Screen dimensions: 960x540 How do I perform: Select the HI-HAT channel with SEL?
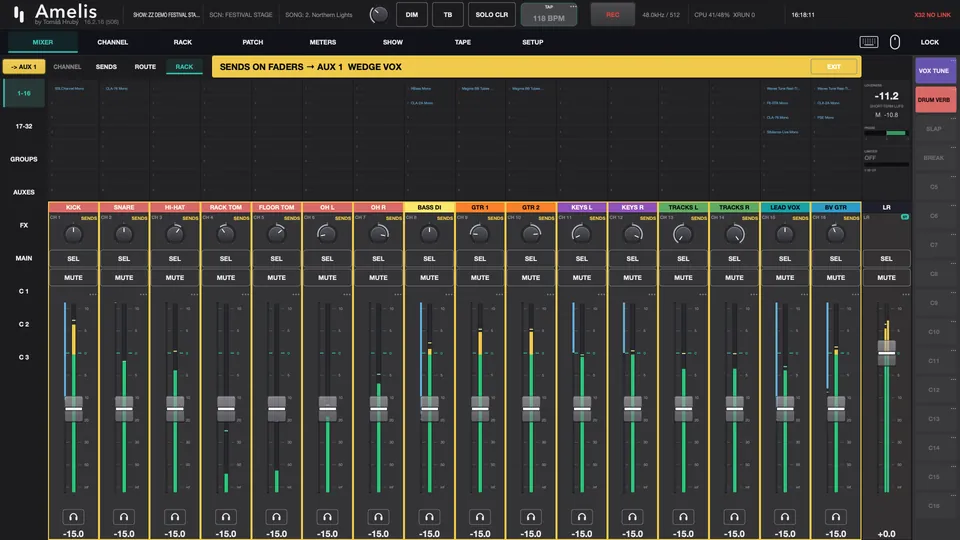point(175,258)
